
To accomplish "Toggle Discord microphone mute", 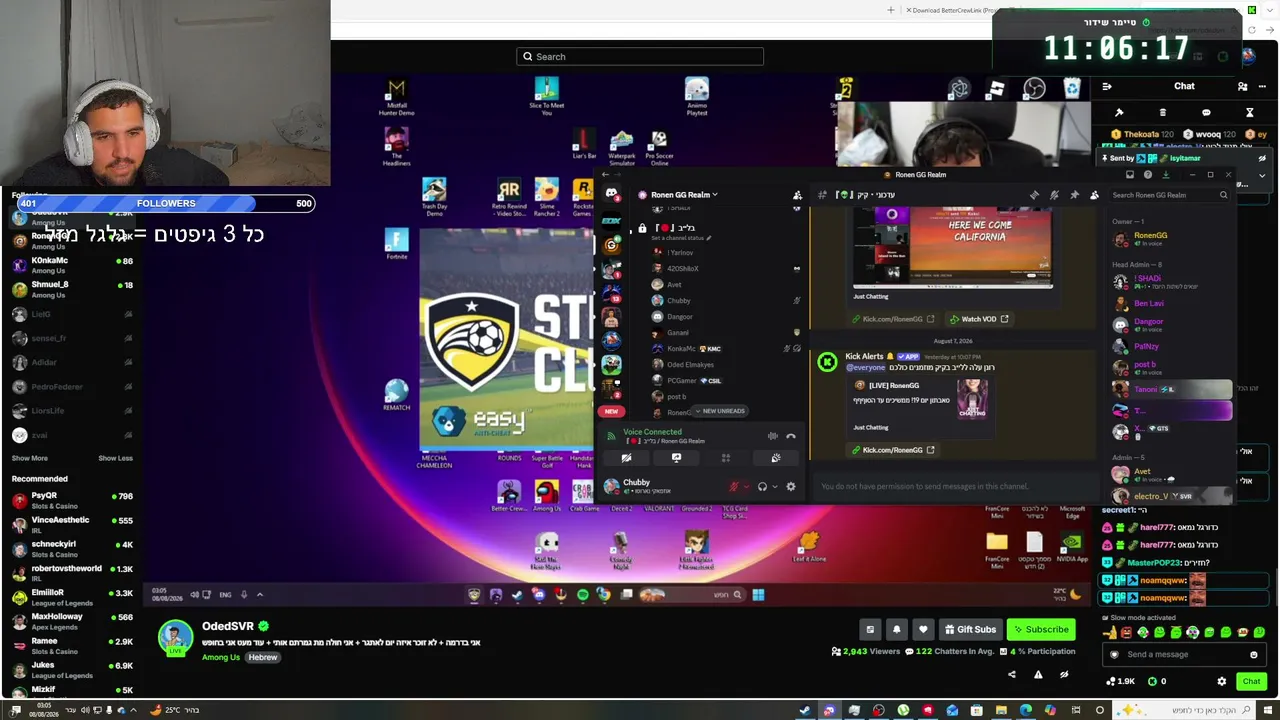I will pyautogui.click(x=734, y=487).
